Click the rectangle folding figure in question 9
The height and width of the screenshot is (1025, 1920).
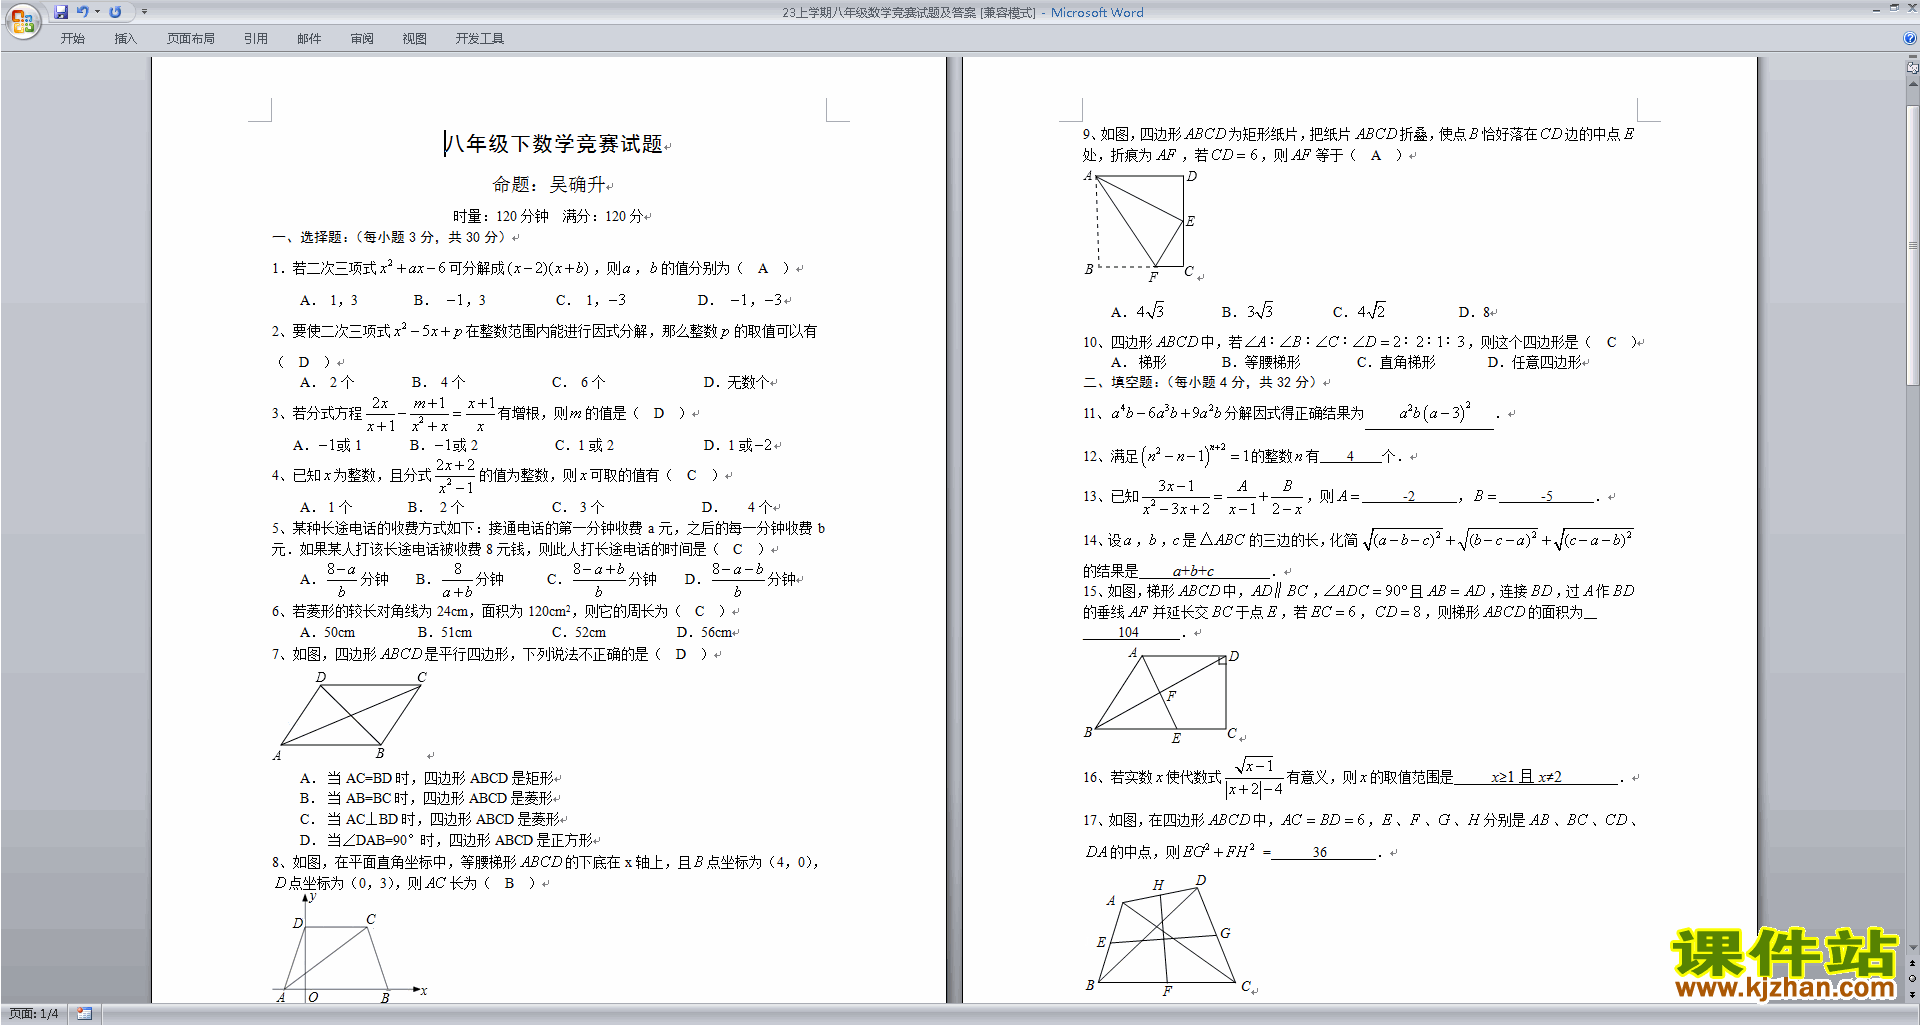point(1140,226)
